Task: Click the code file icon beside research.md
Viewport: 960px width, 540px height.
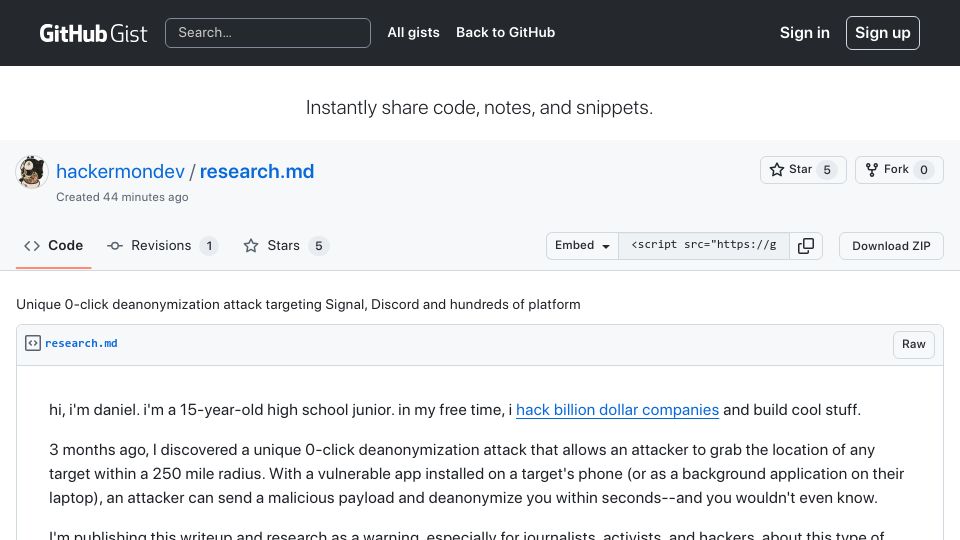Action: coord(33,343)
